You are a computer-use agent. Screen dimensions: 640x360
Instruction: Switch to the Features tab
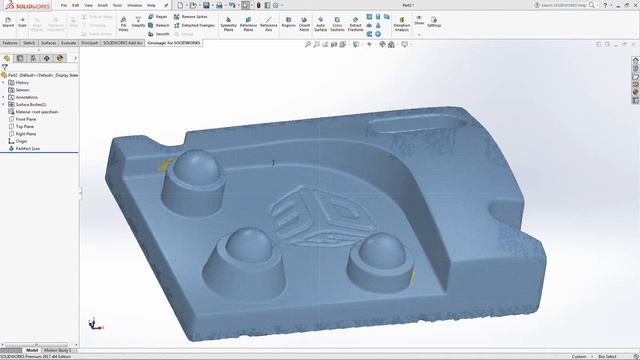coord(10,43)
